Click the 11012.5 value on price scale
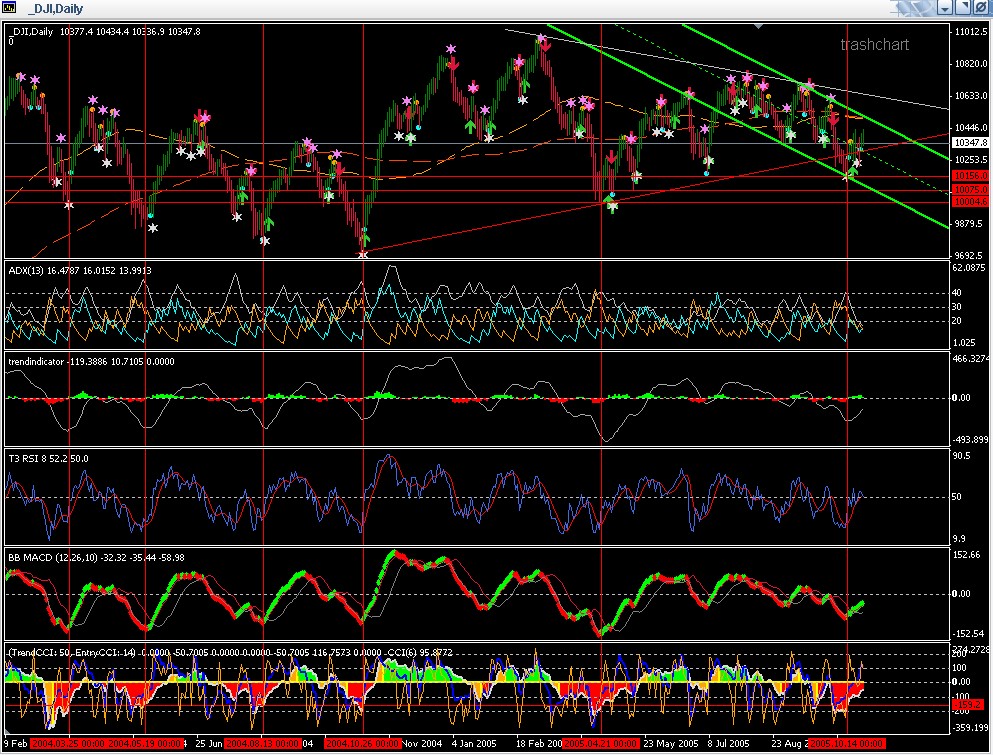The width and height of the screenshot is (993, 755). pos(971,32)
